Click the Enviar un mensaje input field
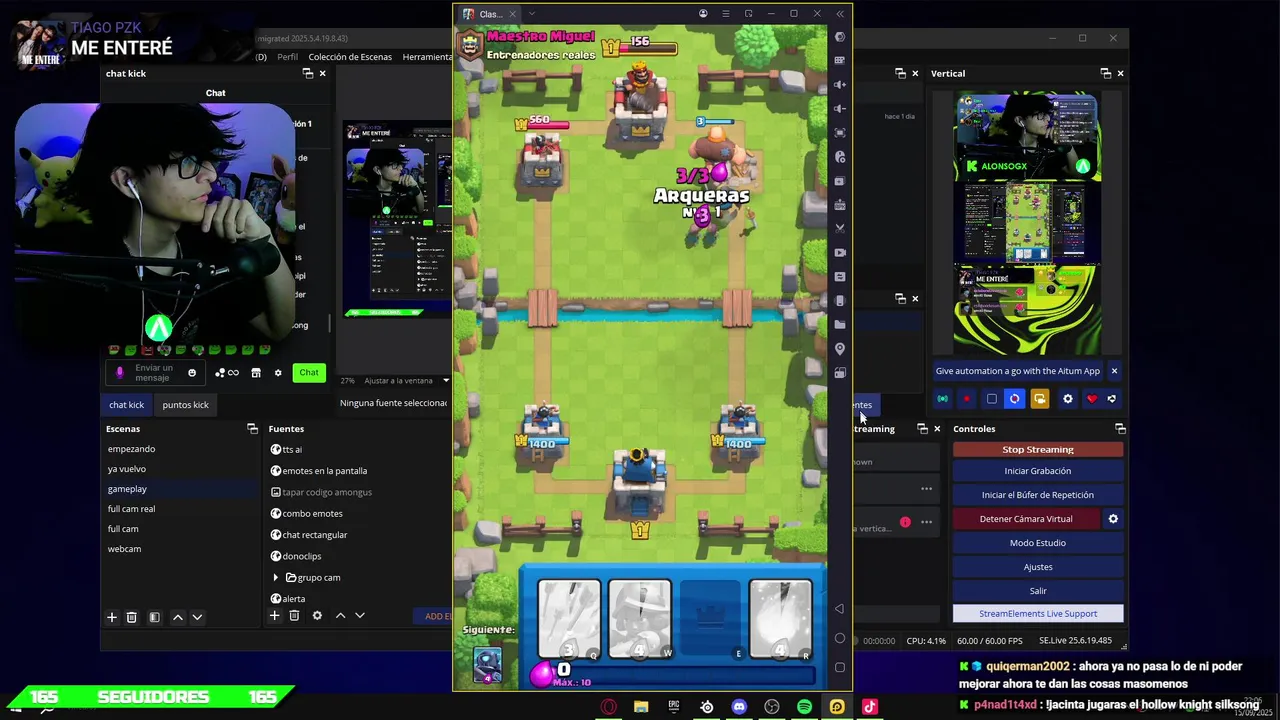The height and width of the screenshot is (720, 1280). pos(153,373)
